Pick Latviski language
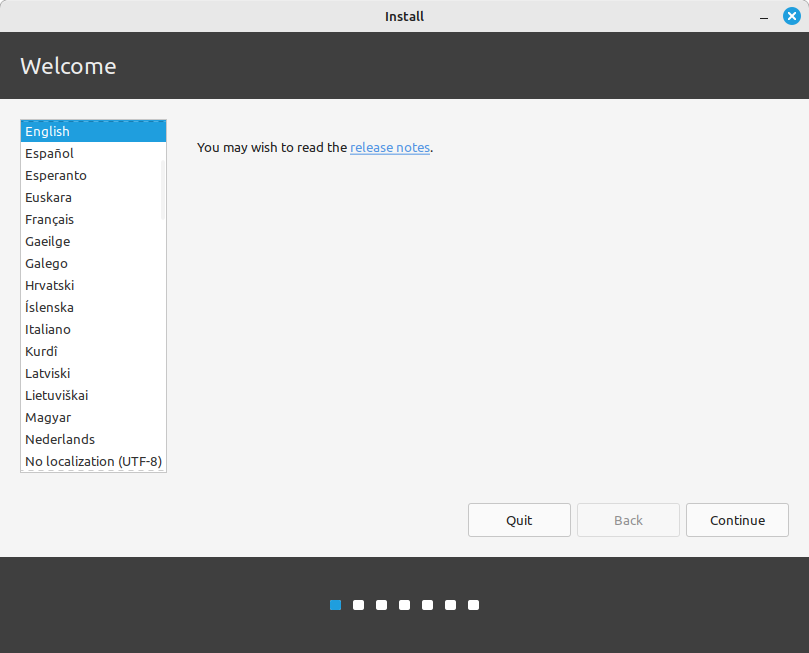Viewport: 809px width, 653px height. coord(93,373)
